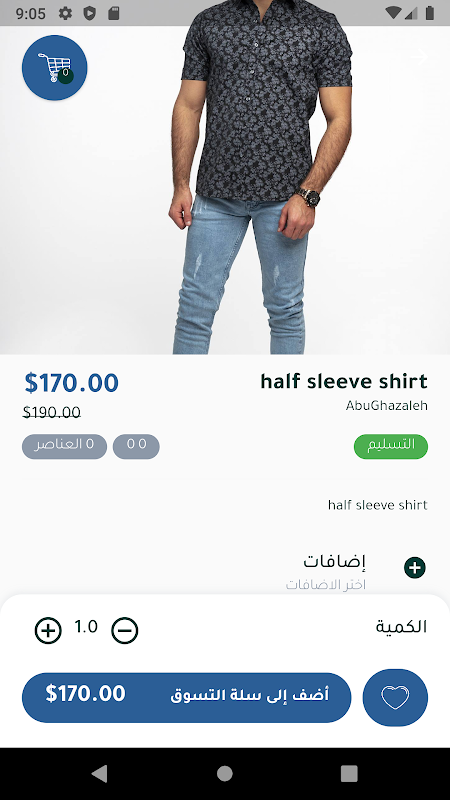Viewport: 450px width, 800px height.
Task: Tap Android back navigation button
Action: (99, 773)
